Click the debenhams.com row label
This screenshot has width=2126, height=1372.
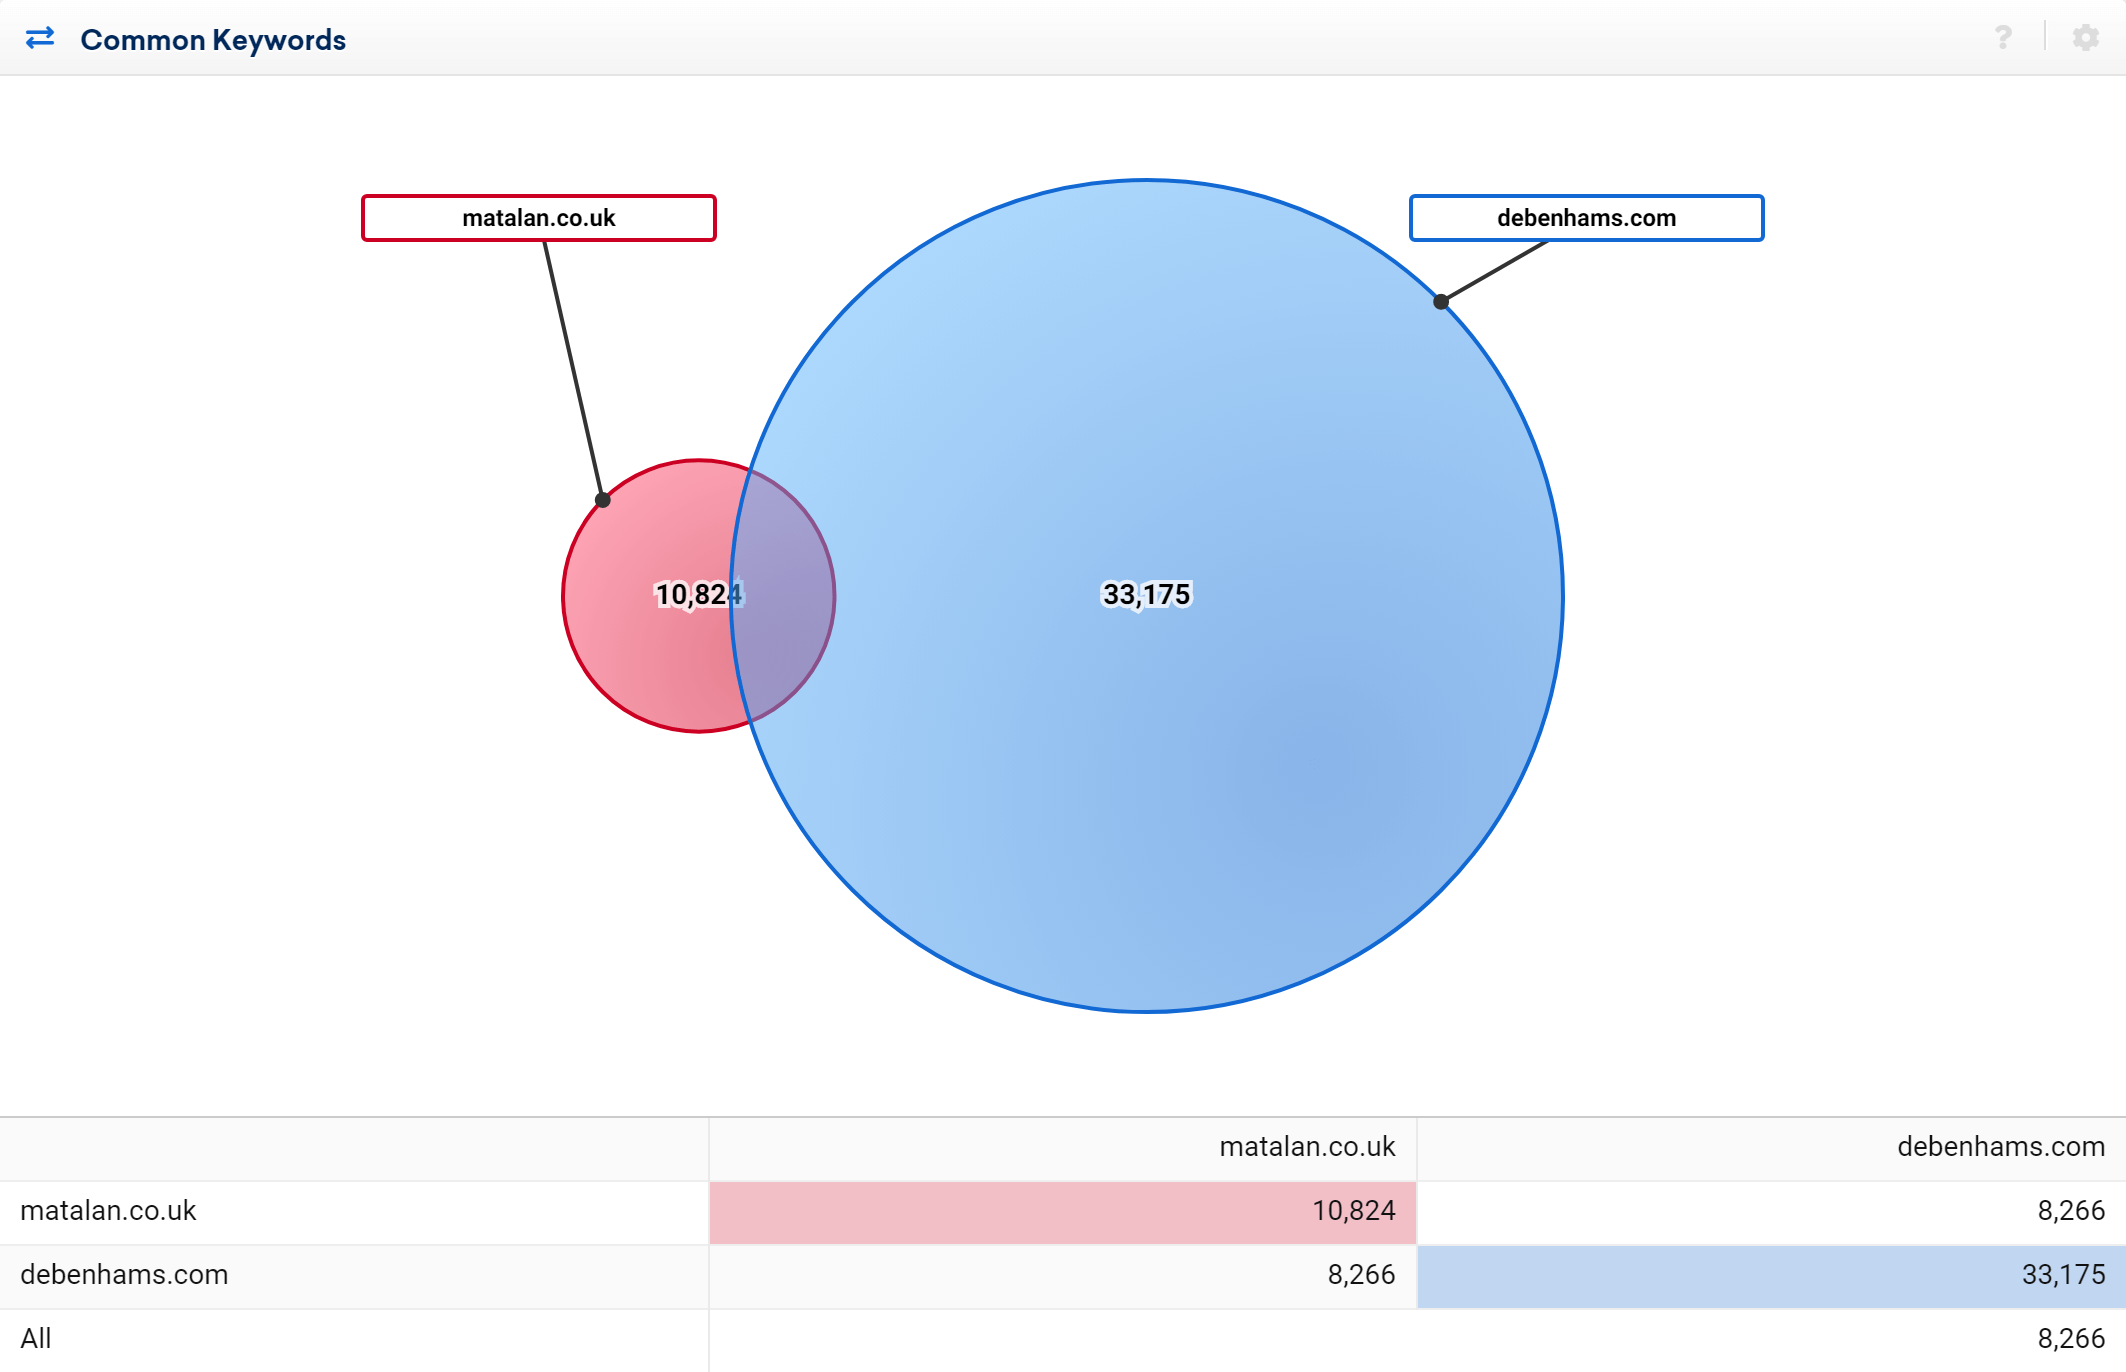tap(124, 1275)
